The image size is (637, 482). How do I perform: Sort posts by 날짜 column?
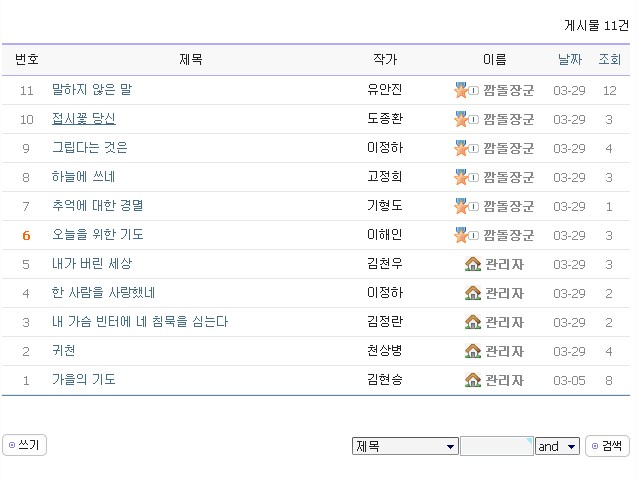click(x=569, y=60)
